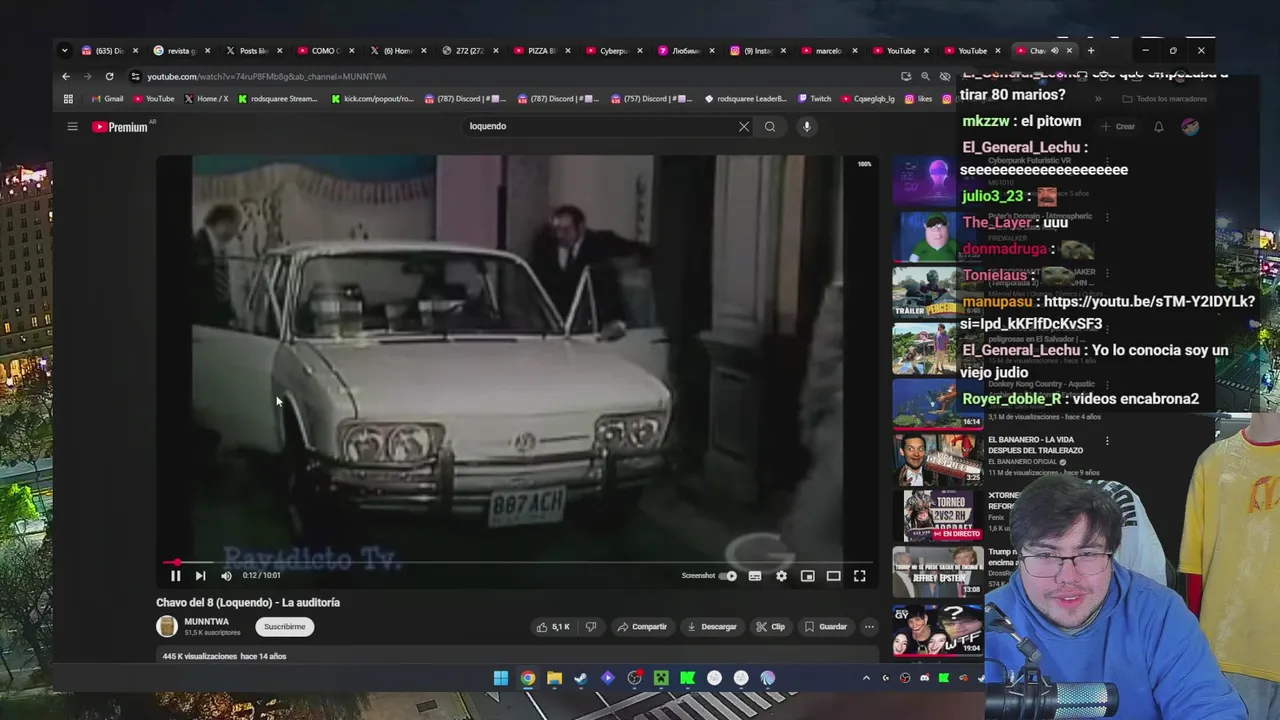Create a Clip of the video

point(771,627)
